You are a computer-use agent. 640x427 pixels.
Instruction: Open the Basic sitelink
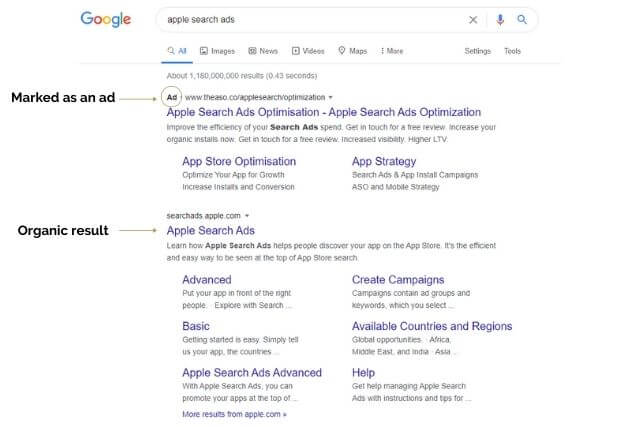[196, 326]
